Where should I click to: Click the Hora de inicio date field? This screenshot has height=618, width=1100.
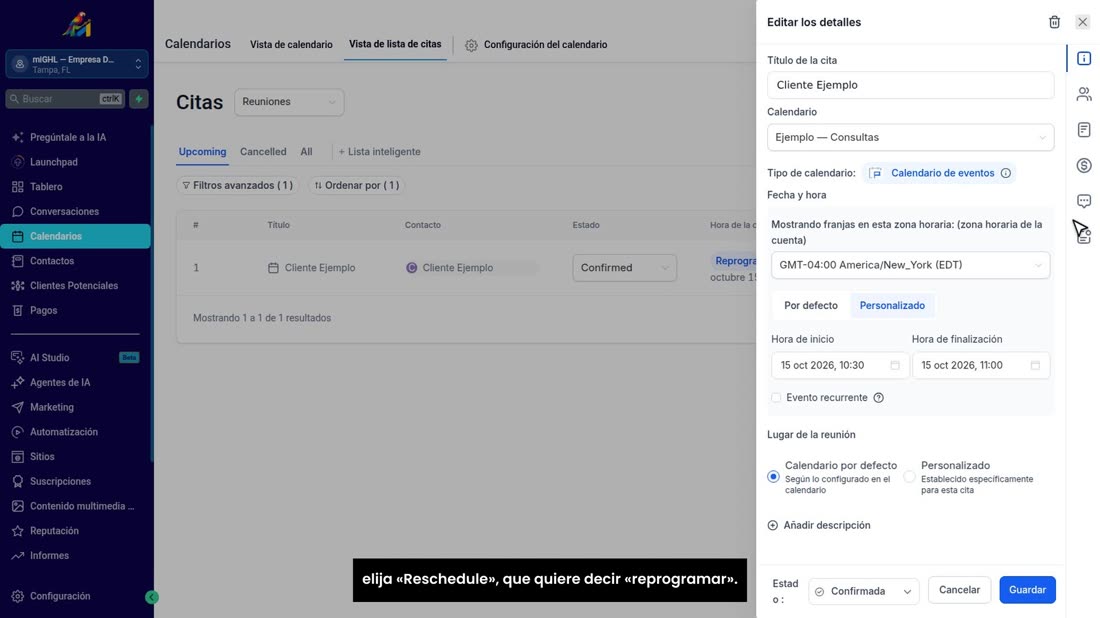click(x=839, y=365)
